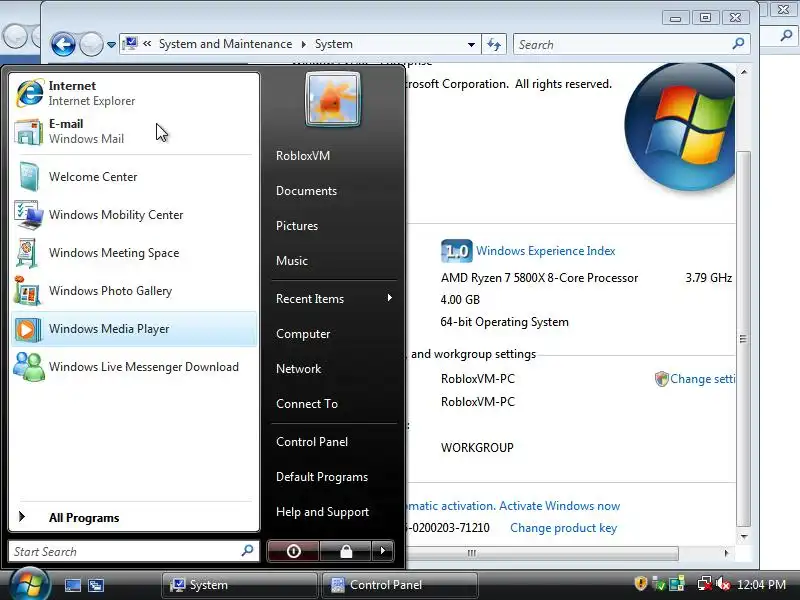
Task: Click System and Maintenance breadcrumb
Action: (225, 44)
